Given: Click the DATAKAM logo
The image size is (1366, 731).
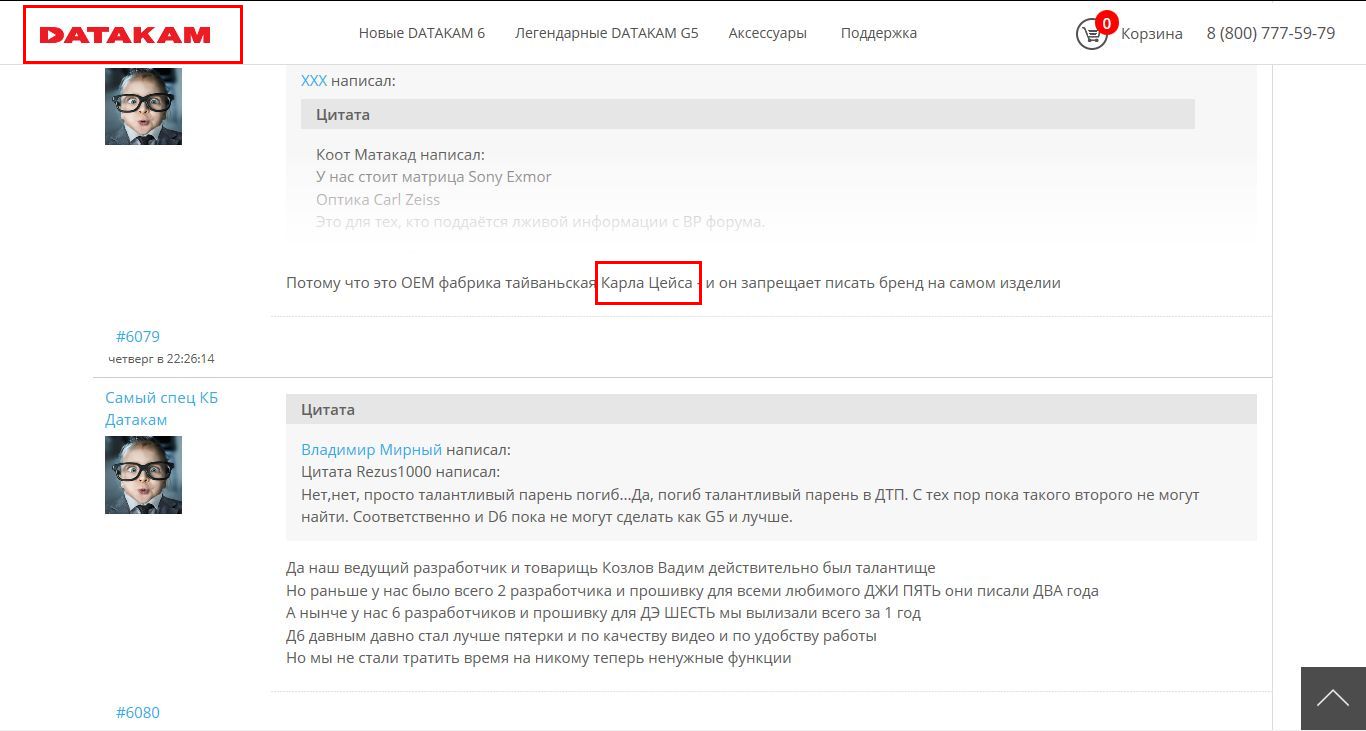Looking at the screenshot, I should 126,35.
